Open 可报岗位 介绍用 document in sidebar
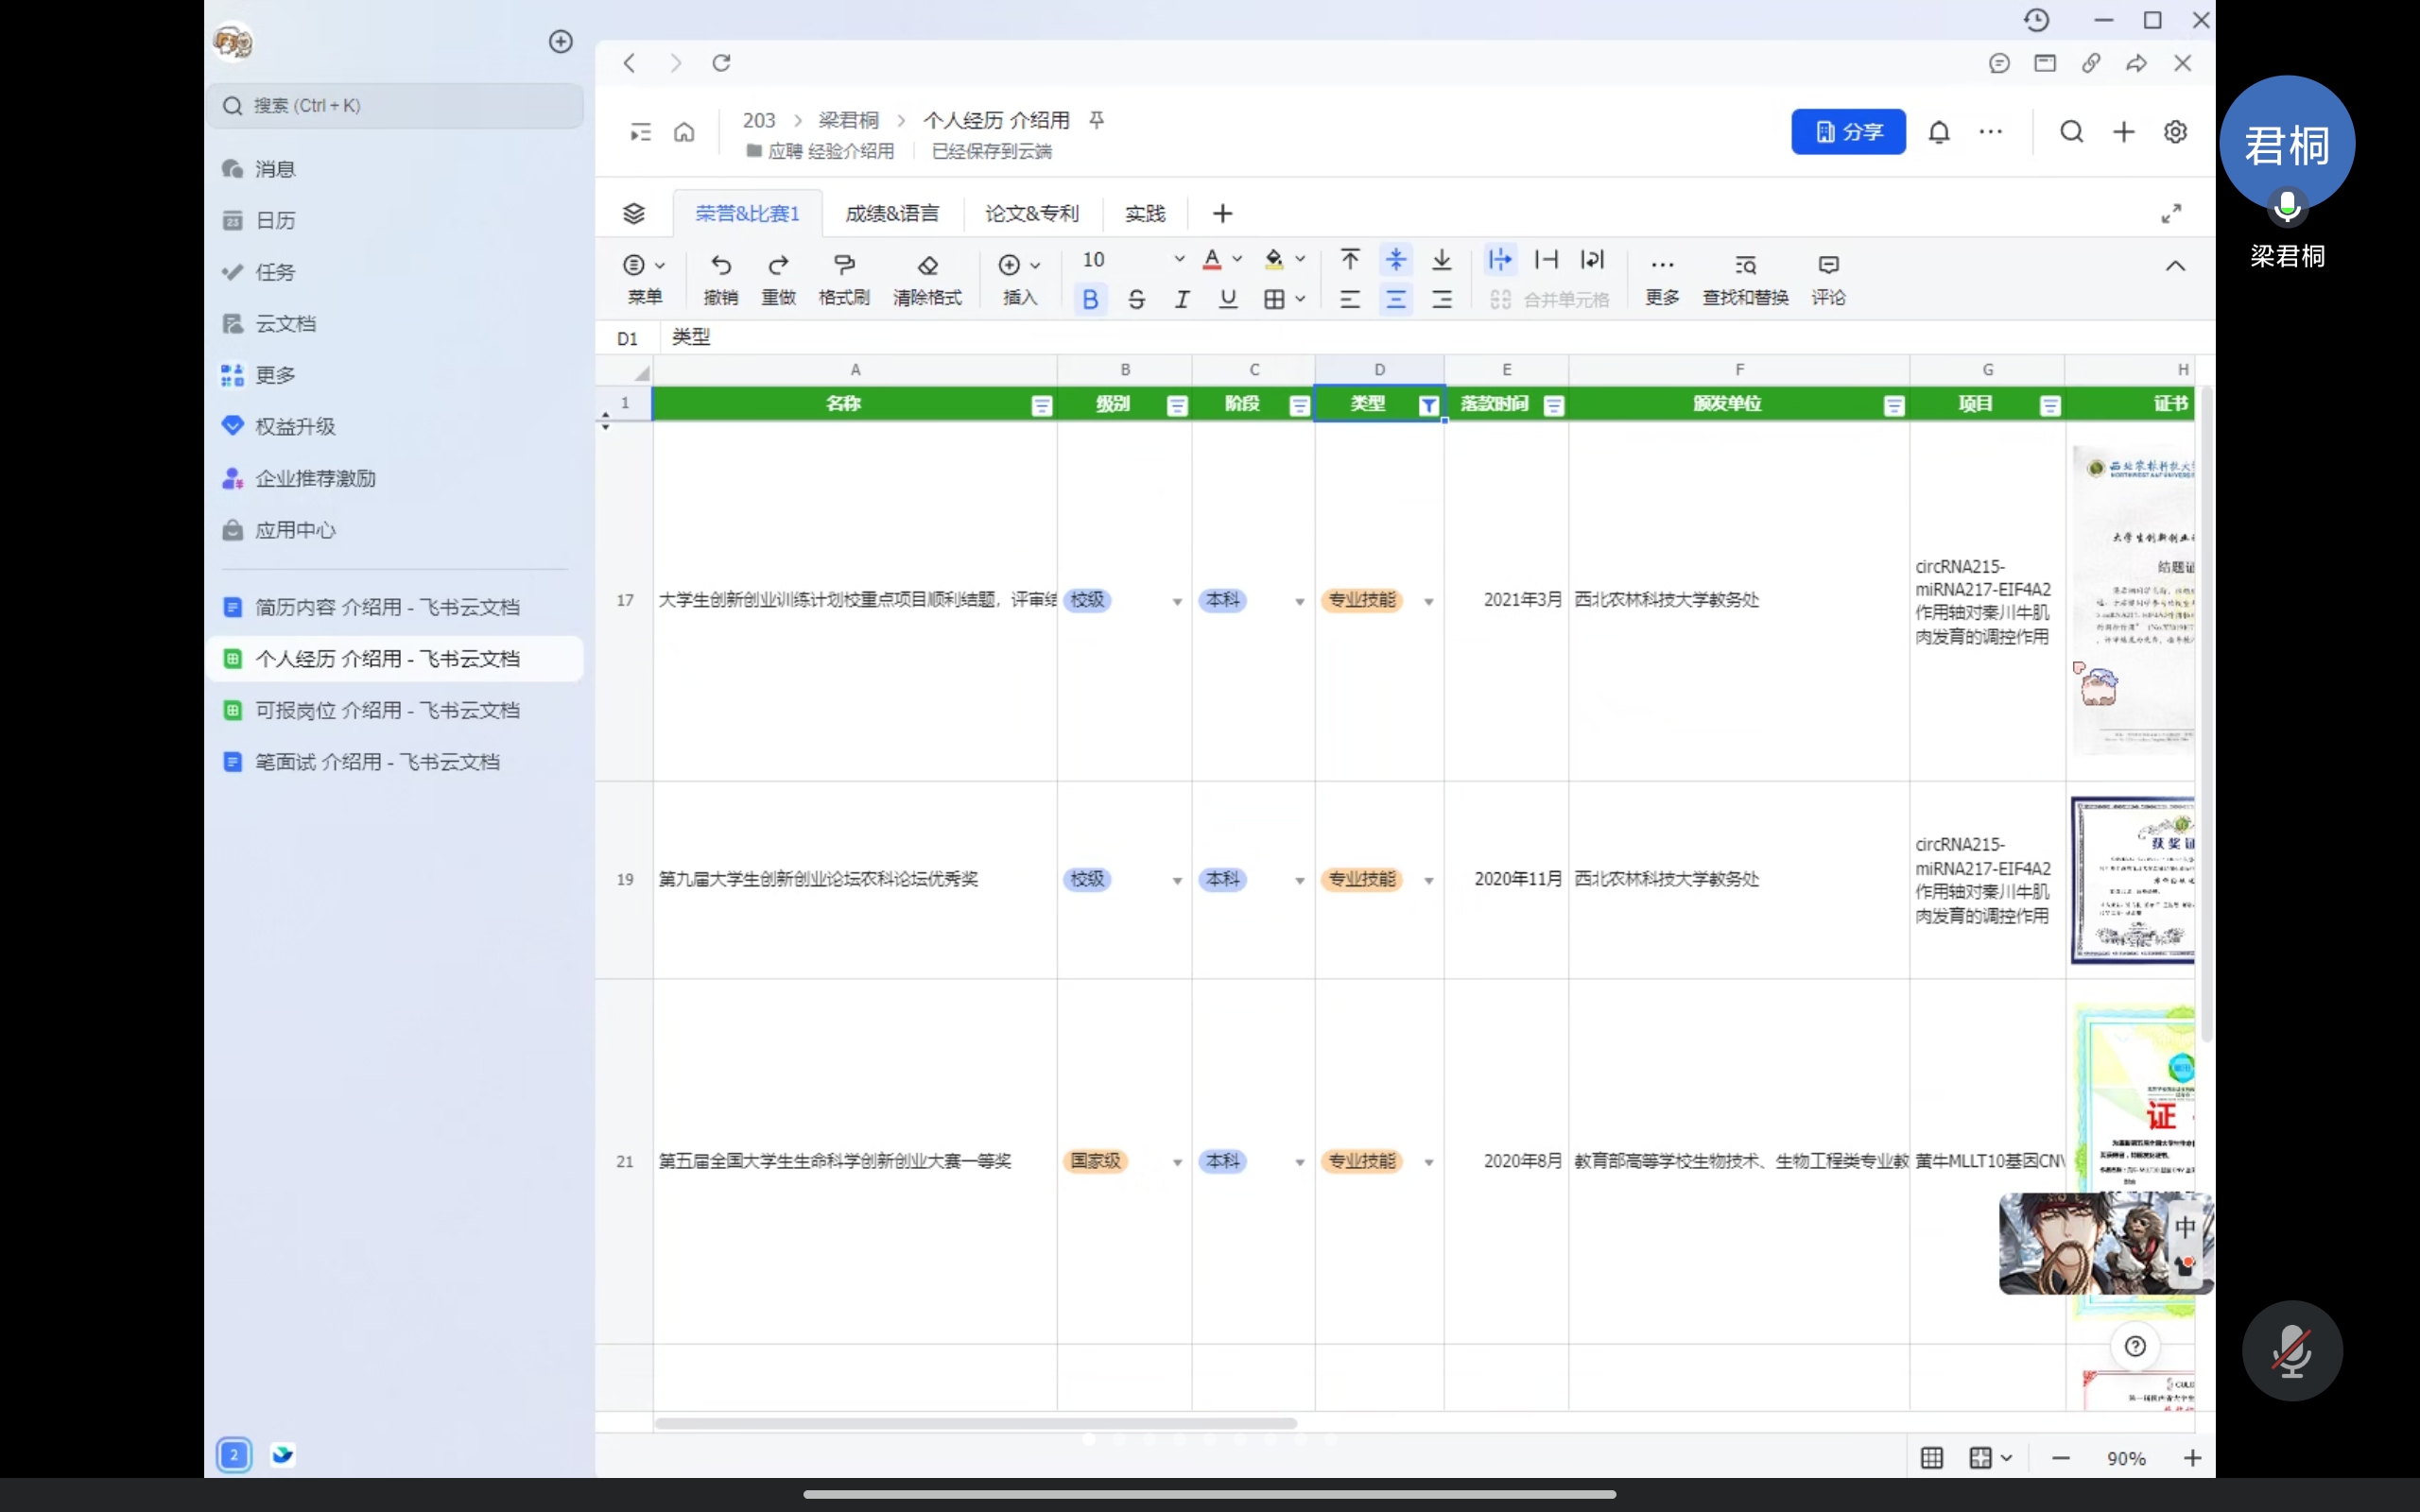2420x1512 pixels. click(387, 710)
